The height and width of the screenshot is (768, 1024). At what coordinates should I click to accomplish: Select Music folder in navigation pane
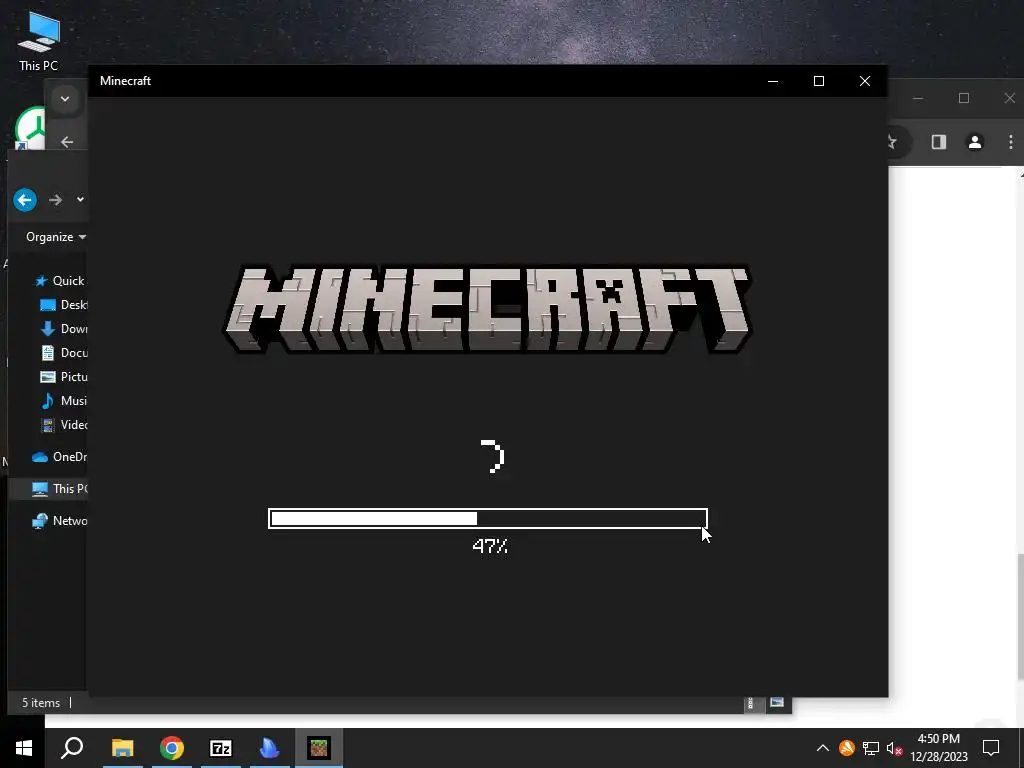(x=63, y=401)
